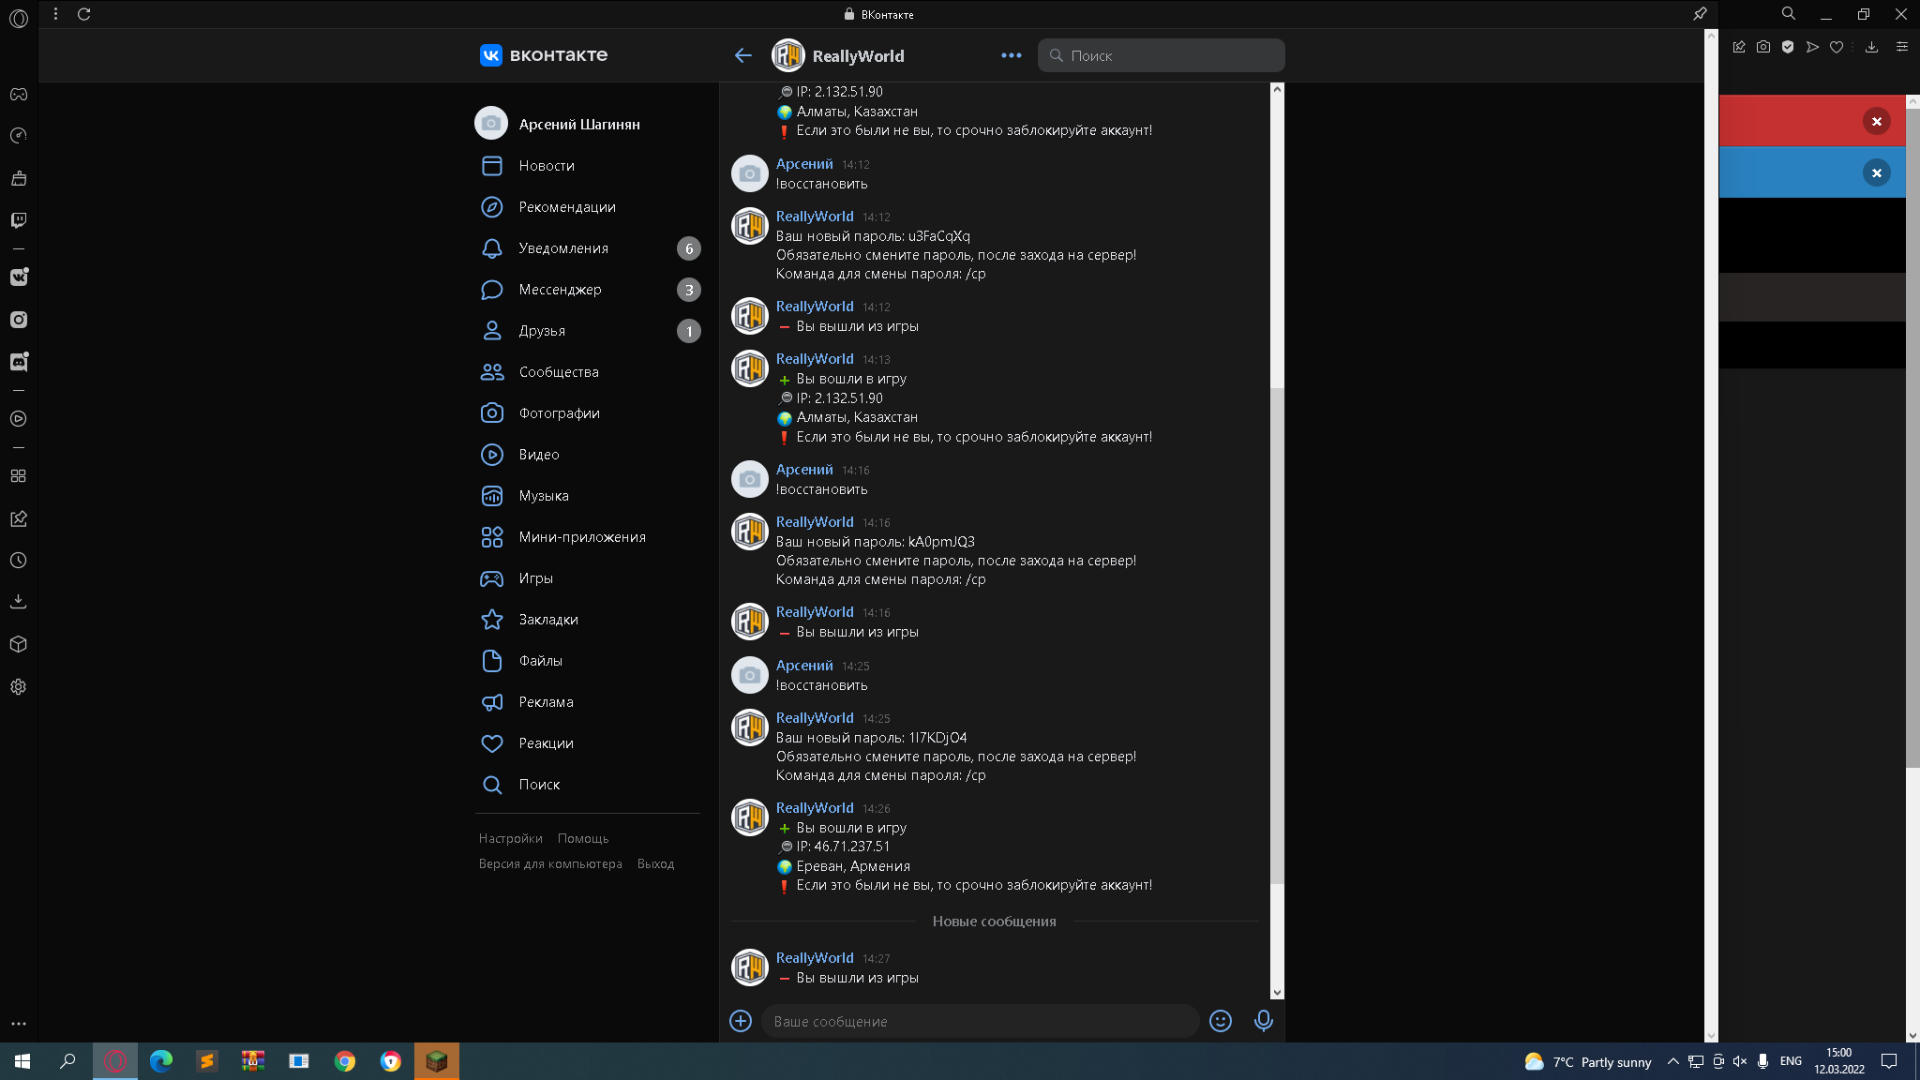Open Extensions cube icon in sidebar
This screenshot has height=1080, width=1920.
click(x=18, y=645)
